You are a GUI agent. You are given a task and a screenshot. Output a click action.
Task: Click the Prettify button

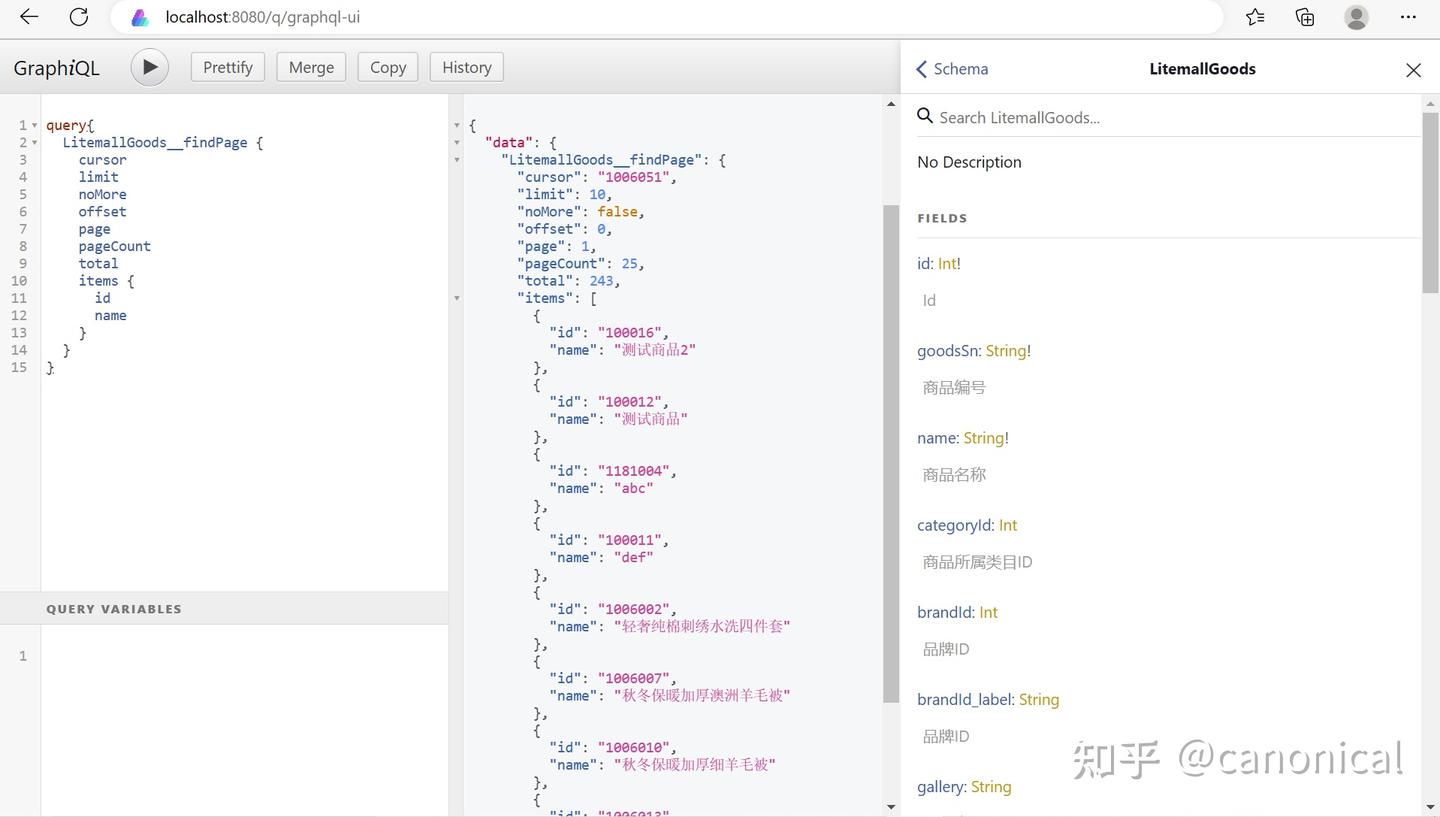(x=227, y=67)
